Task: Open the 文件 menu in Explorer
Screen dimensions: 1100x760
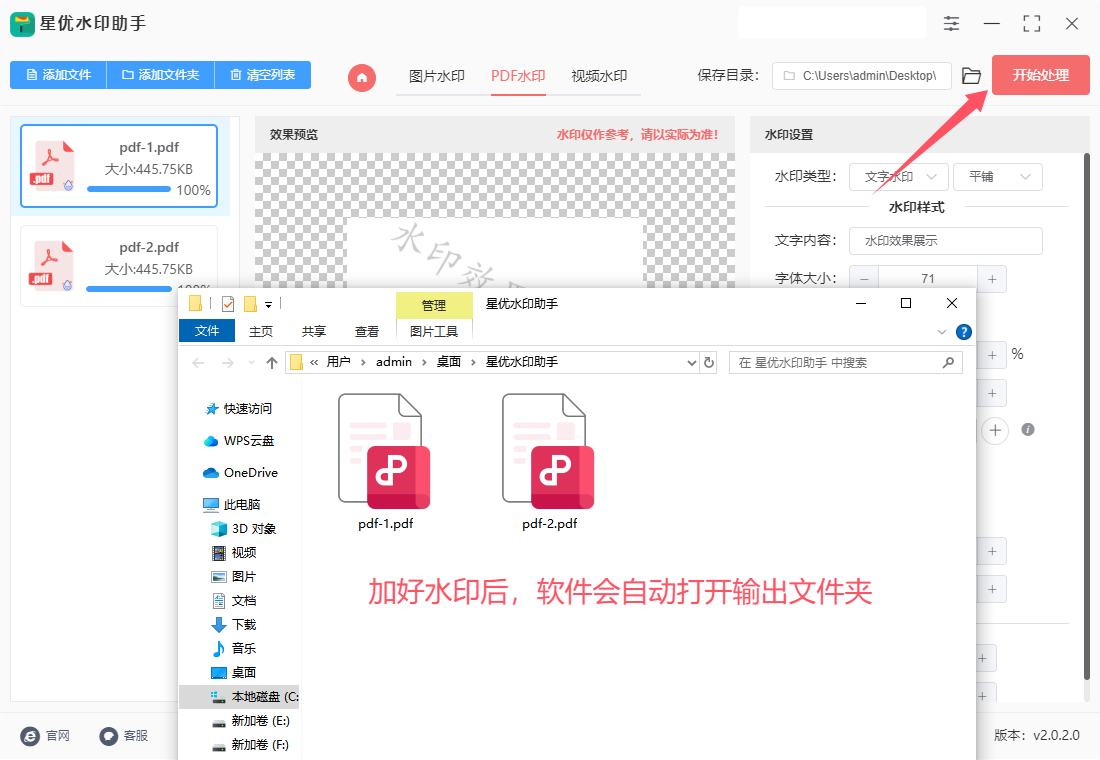Action: 207,331
